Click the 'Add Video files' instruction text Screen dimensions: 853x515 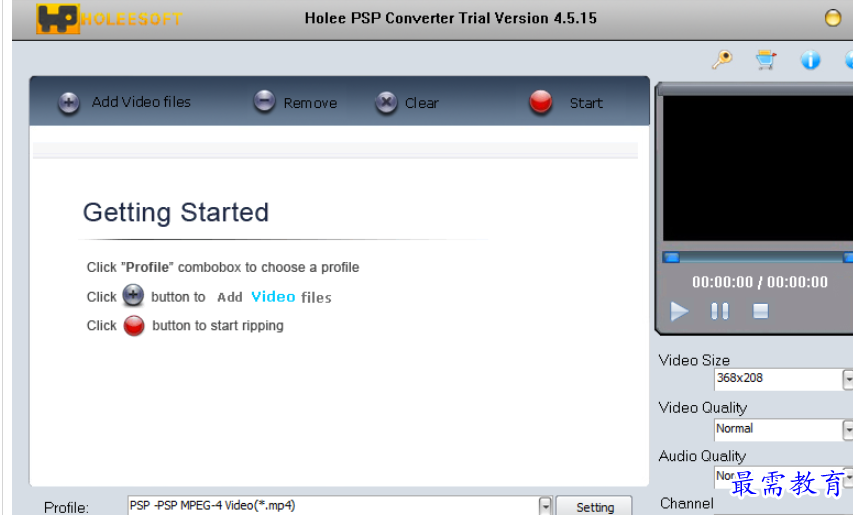[x=275, y=297]
